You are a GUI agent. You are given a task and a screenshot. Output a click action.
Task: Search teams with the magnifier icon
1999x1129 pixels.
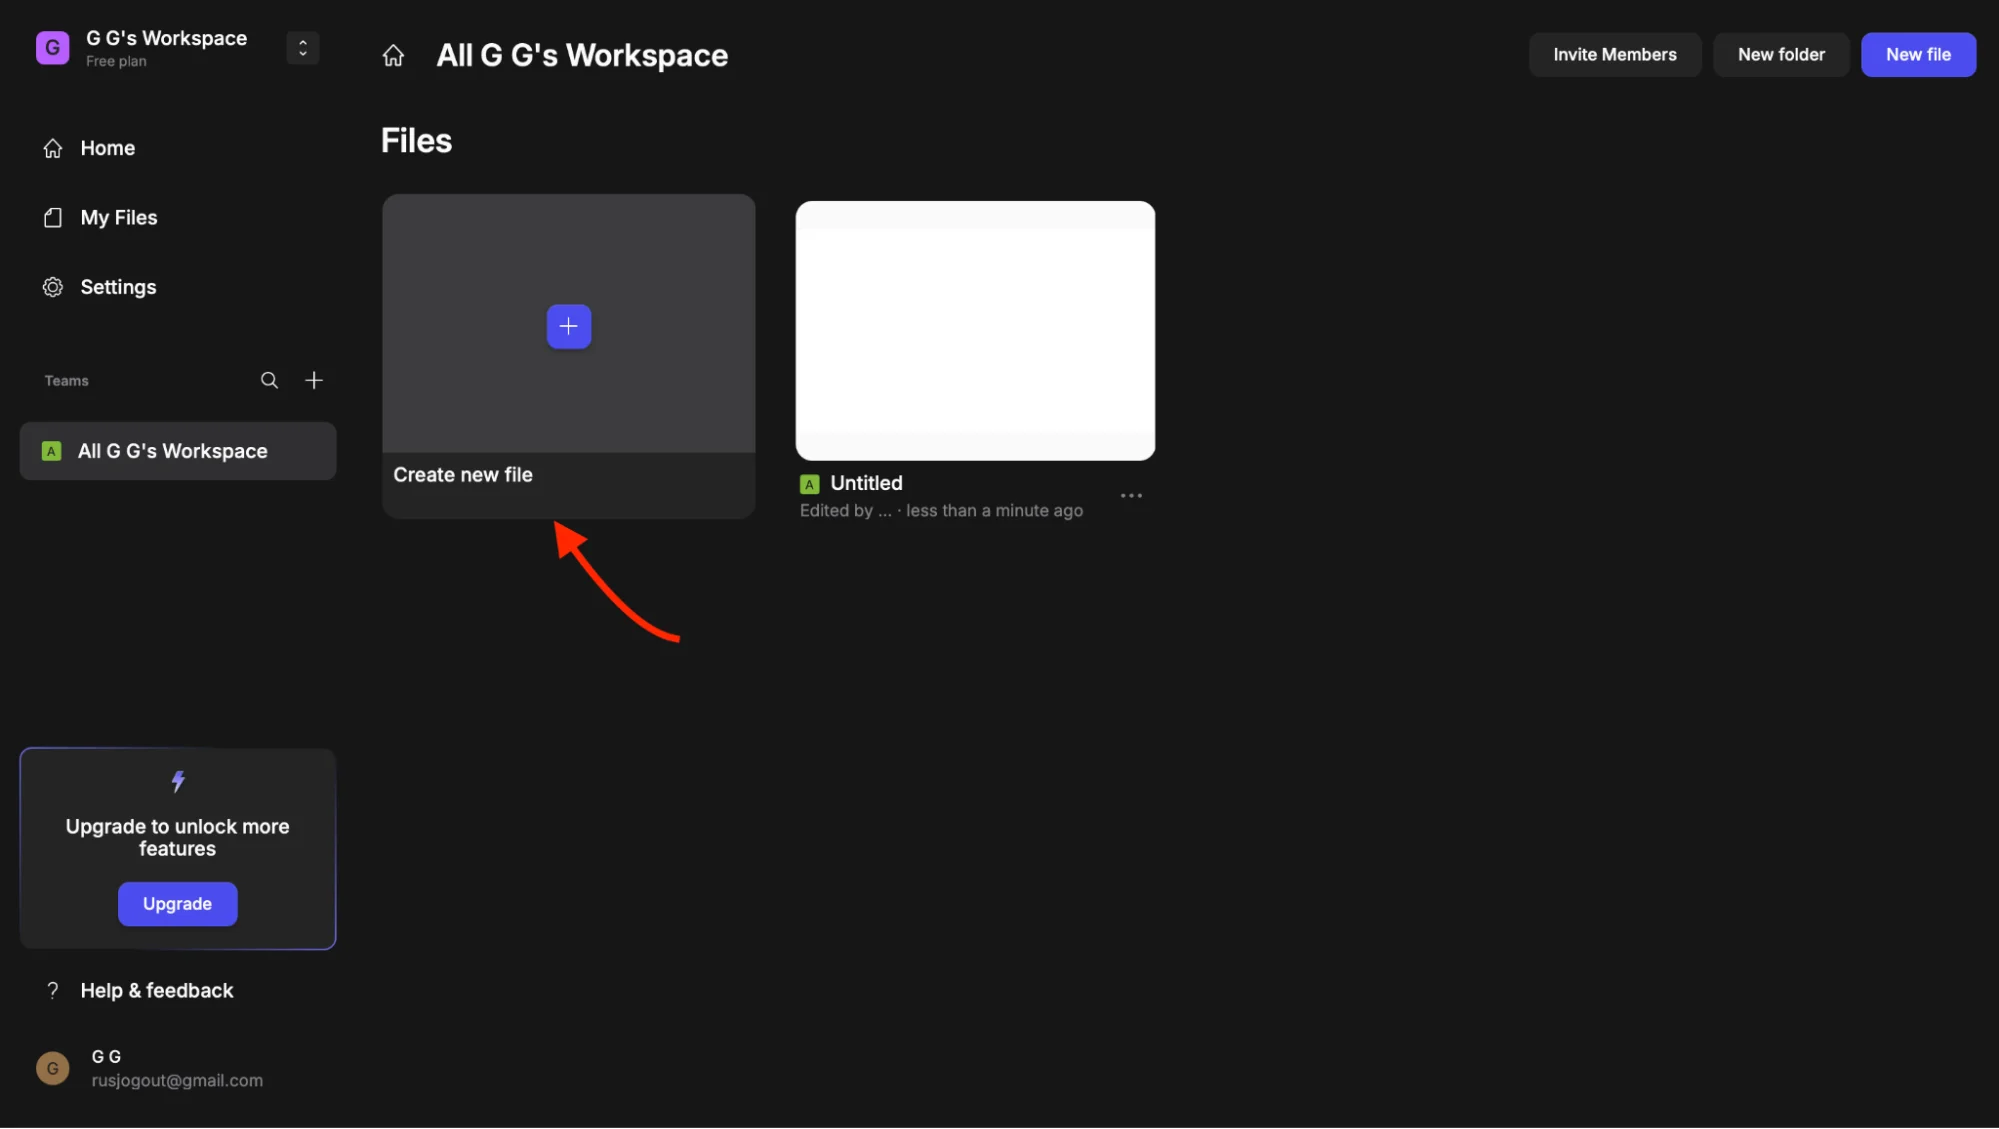tap(269, 381)
